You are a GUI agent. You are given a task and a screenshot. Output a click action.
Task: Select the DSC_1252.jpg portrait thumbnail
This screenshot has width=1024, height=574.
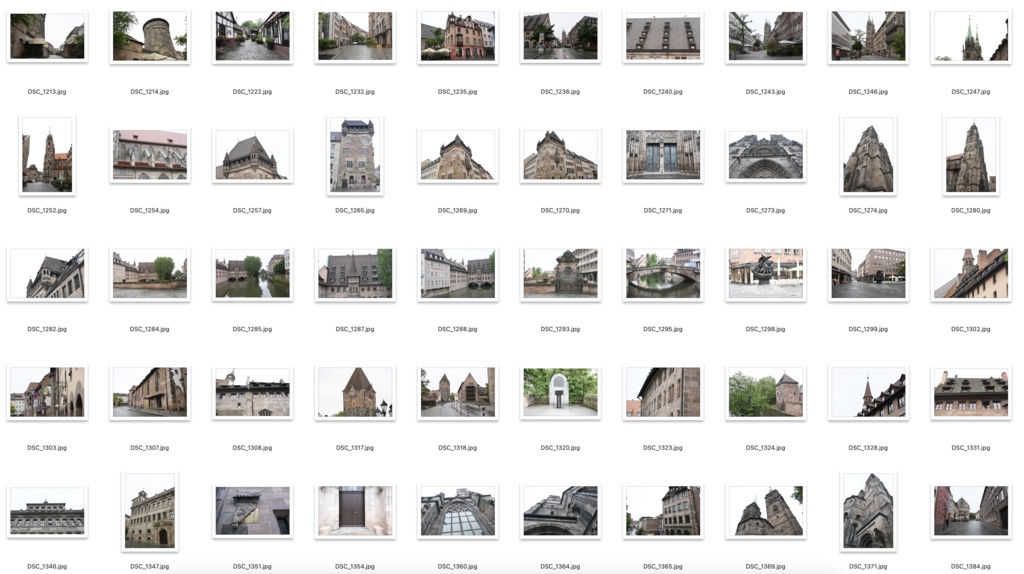click(47, 155)
